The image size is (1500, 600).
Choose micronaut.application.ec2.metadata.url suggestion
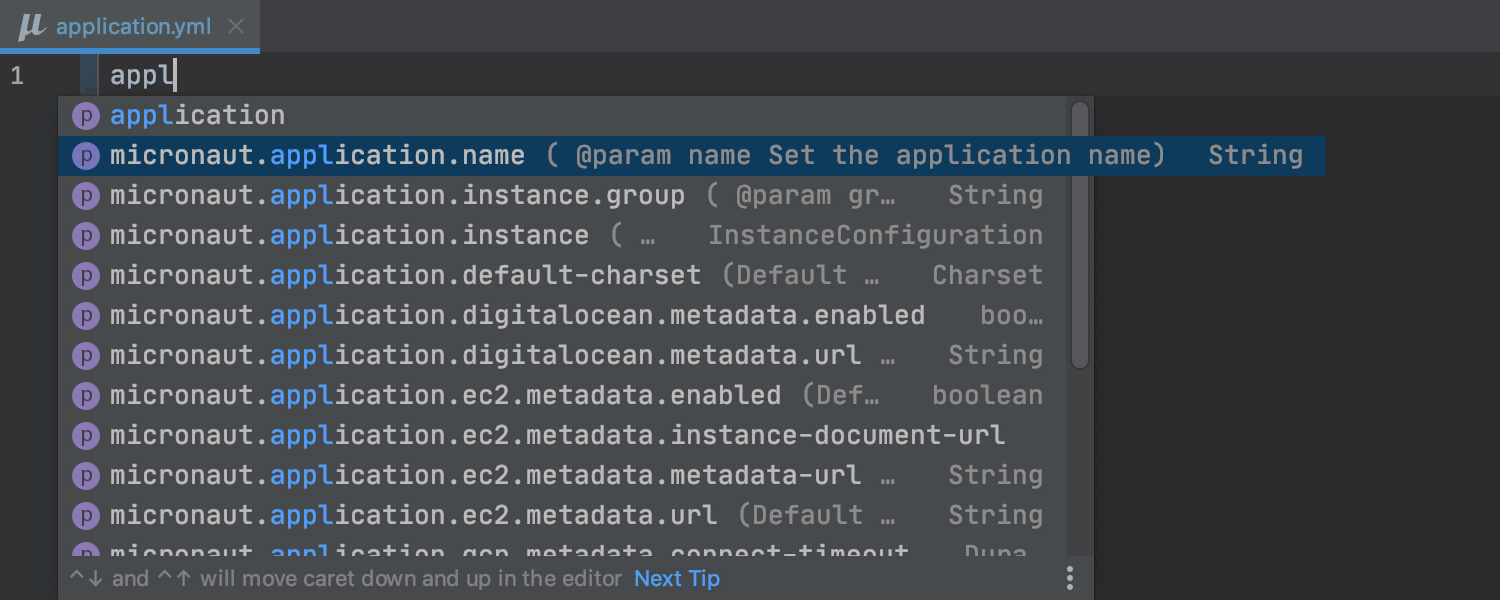562,516
